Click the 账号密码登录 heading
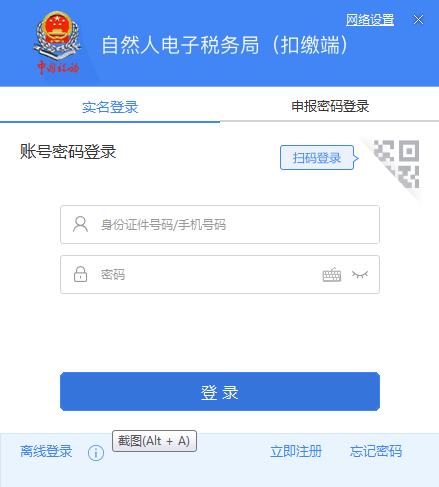The height and width of the screenshot is (487, 439). coord(68,152)
